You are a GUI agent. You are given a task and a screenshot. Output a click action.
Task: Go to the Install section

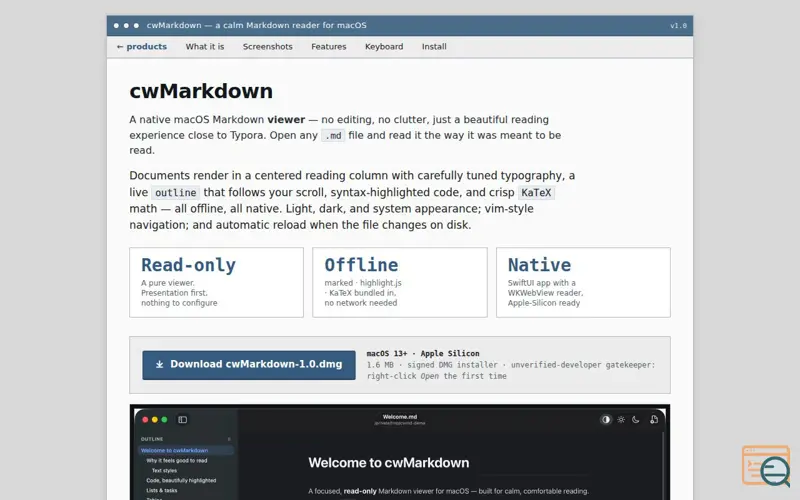coord(434,46)
